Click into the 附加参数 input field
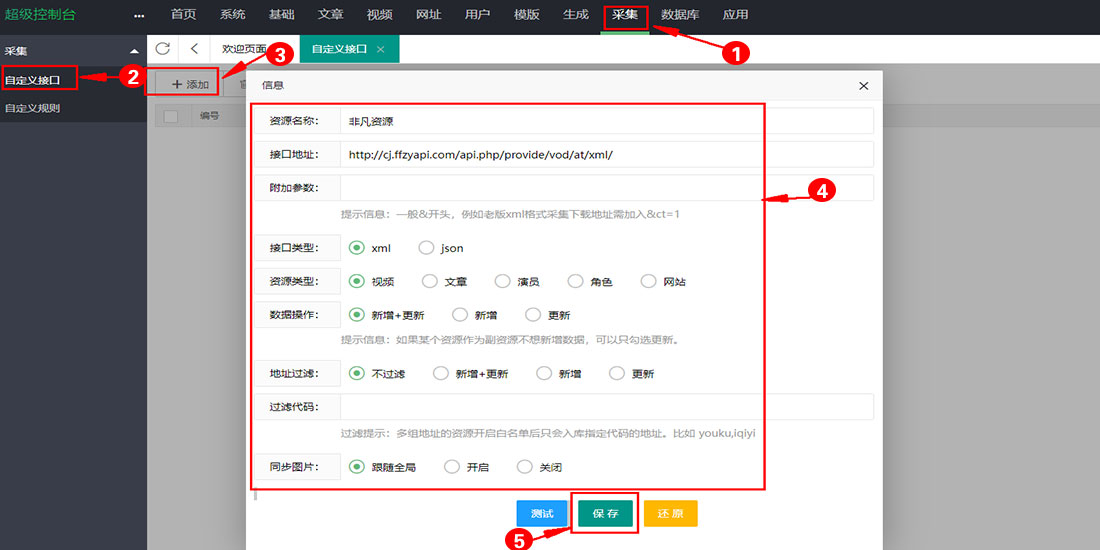This screenshot has width=1100, height=550. [x=606, y=188]
